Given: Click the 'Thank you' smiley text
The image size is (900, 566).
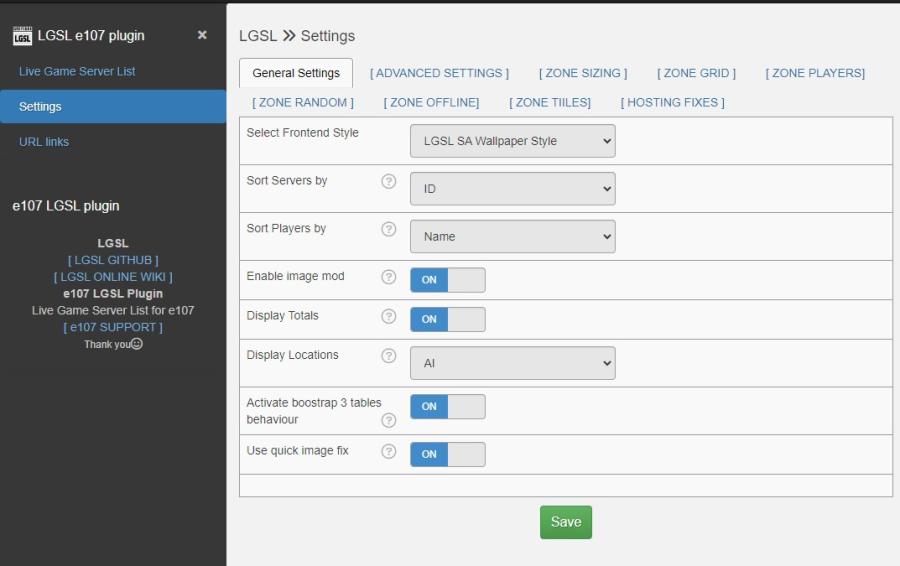Looking at the screenshot, I should coord(113,344).
